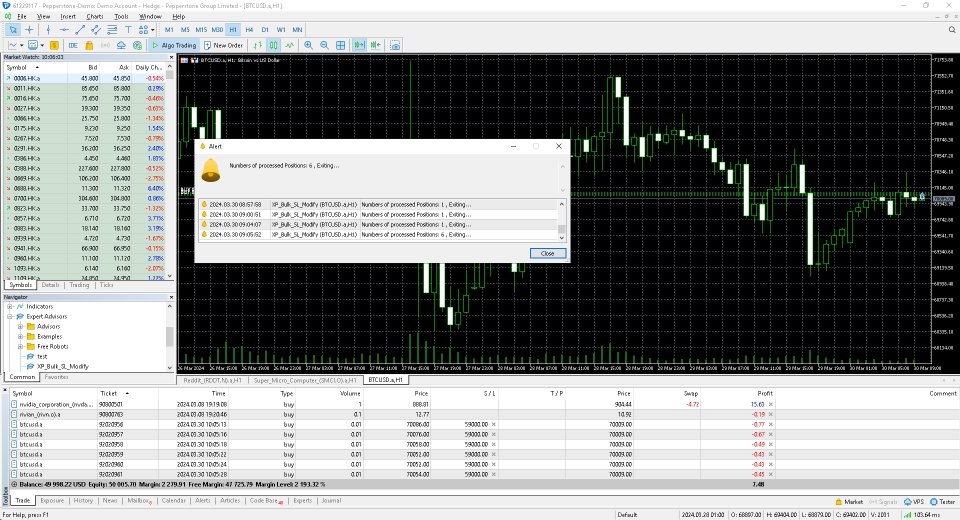The image size is (960, 520).
Task: Switch chart to bar chart mode
Action: click(x=258, y=45)
